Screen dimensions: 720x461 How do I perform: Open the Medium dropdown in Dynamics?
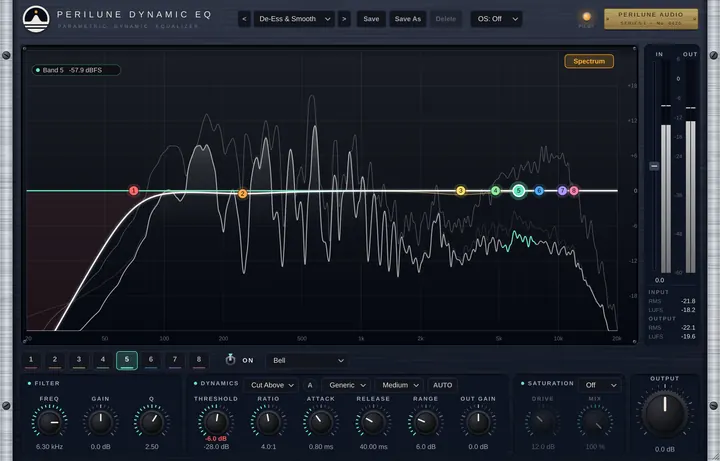point(399,385)
